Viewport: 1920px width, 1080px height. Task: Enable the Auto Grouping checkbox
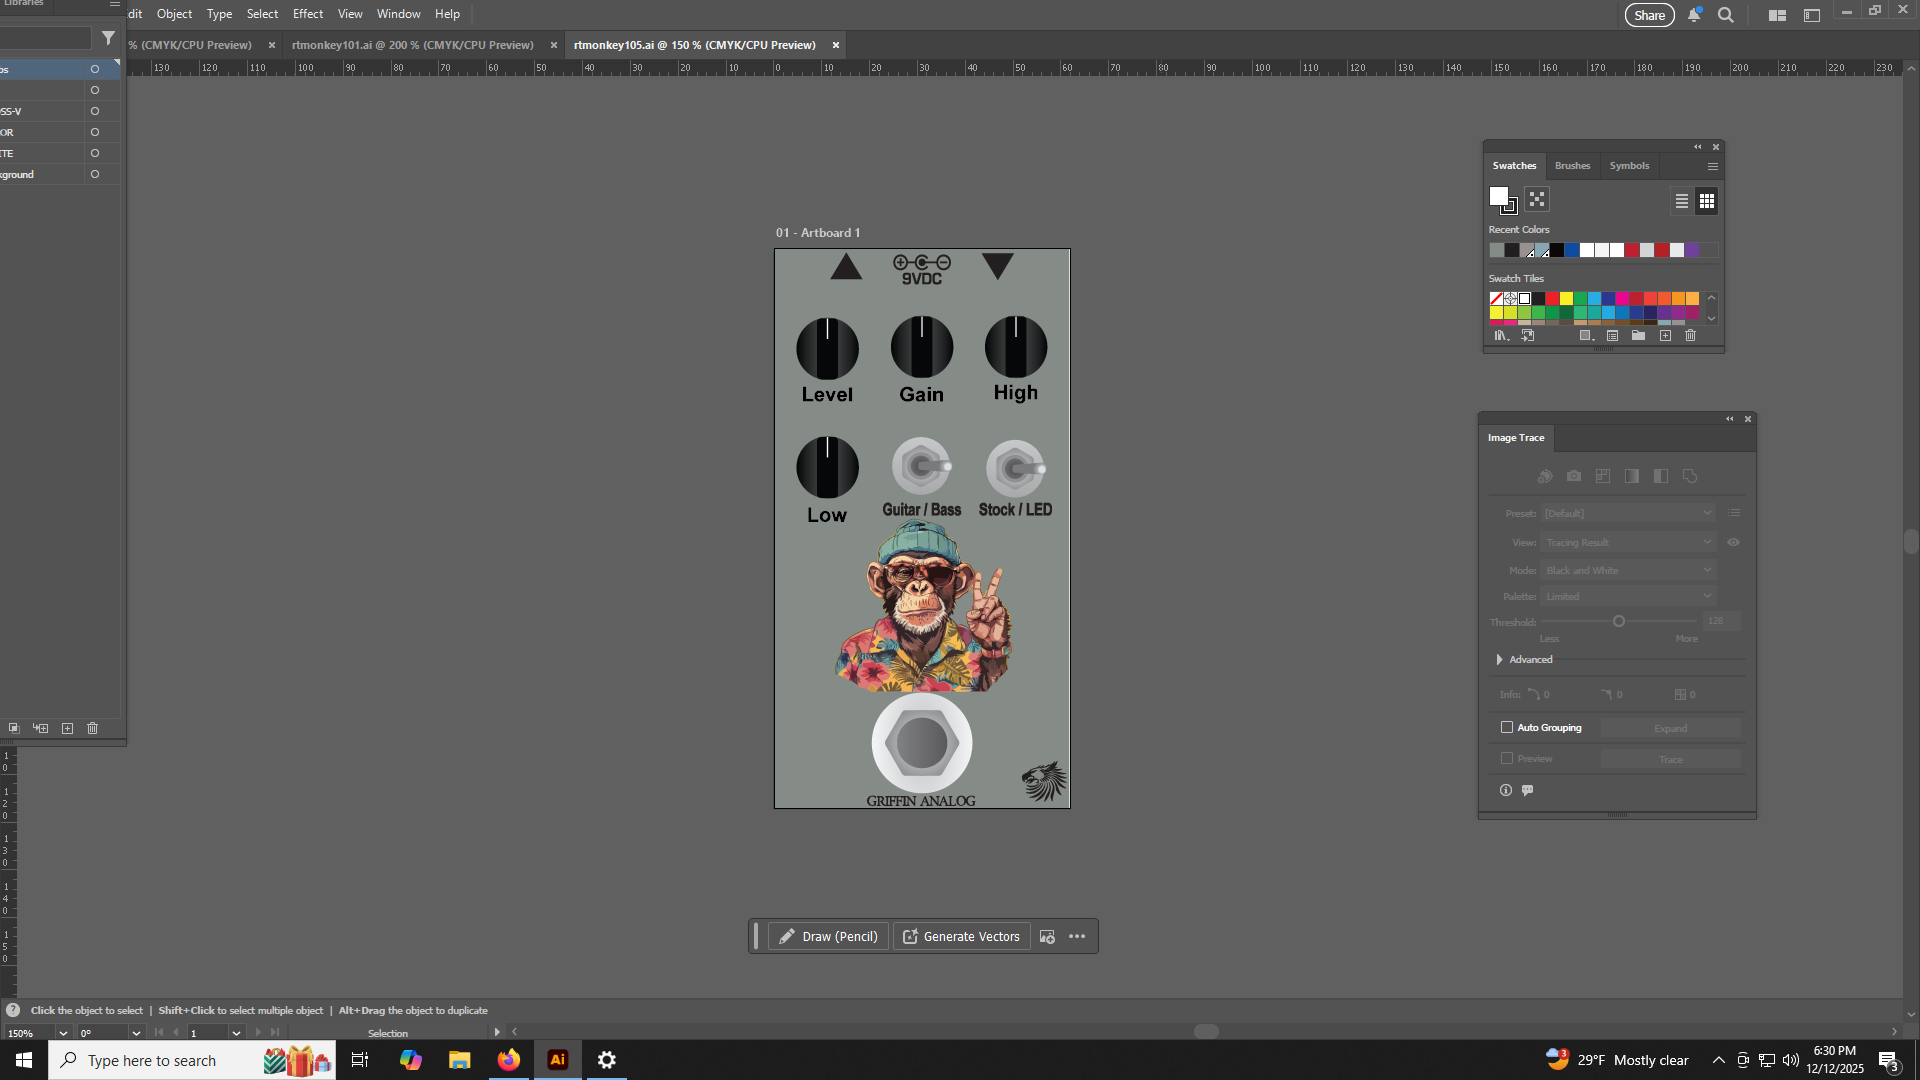pyautogui.click(x=1507, y=728)
